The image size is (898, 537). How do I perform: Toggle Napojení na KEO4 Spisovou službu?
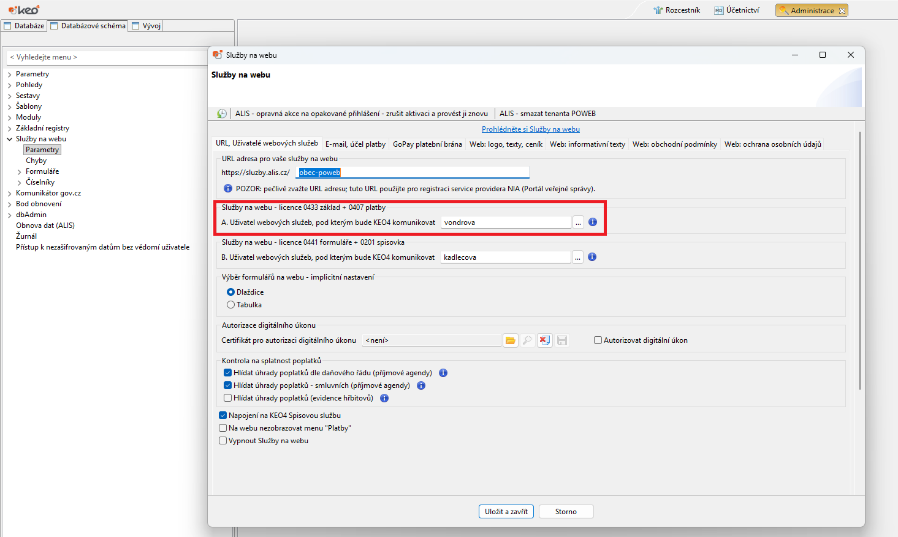[223, 415]
